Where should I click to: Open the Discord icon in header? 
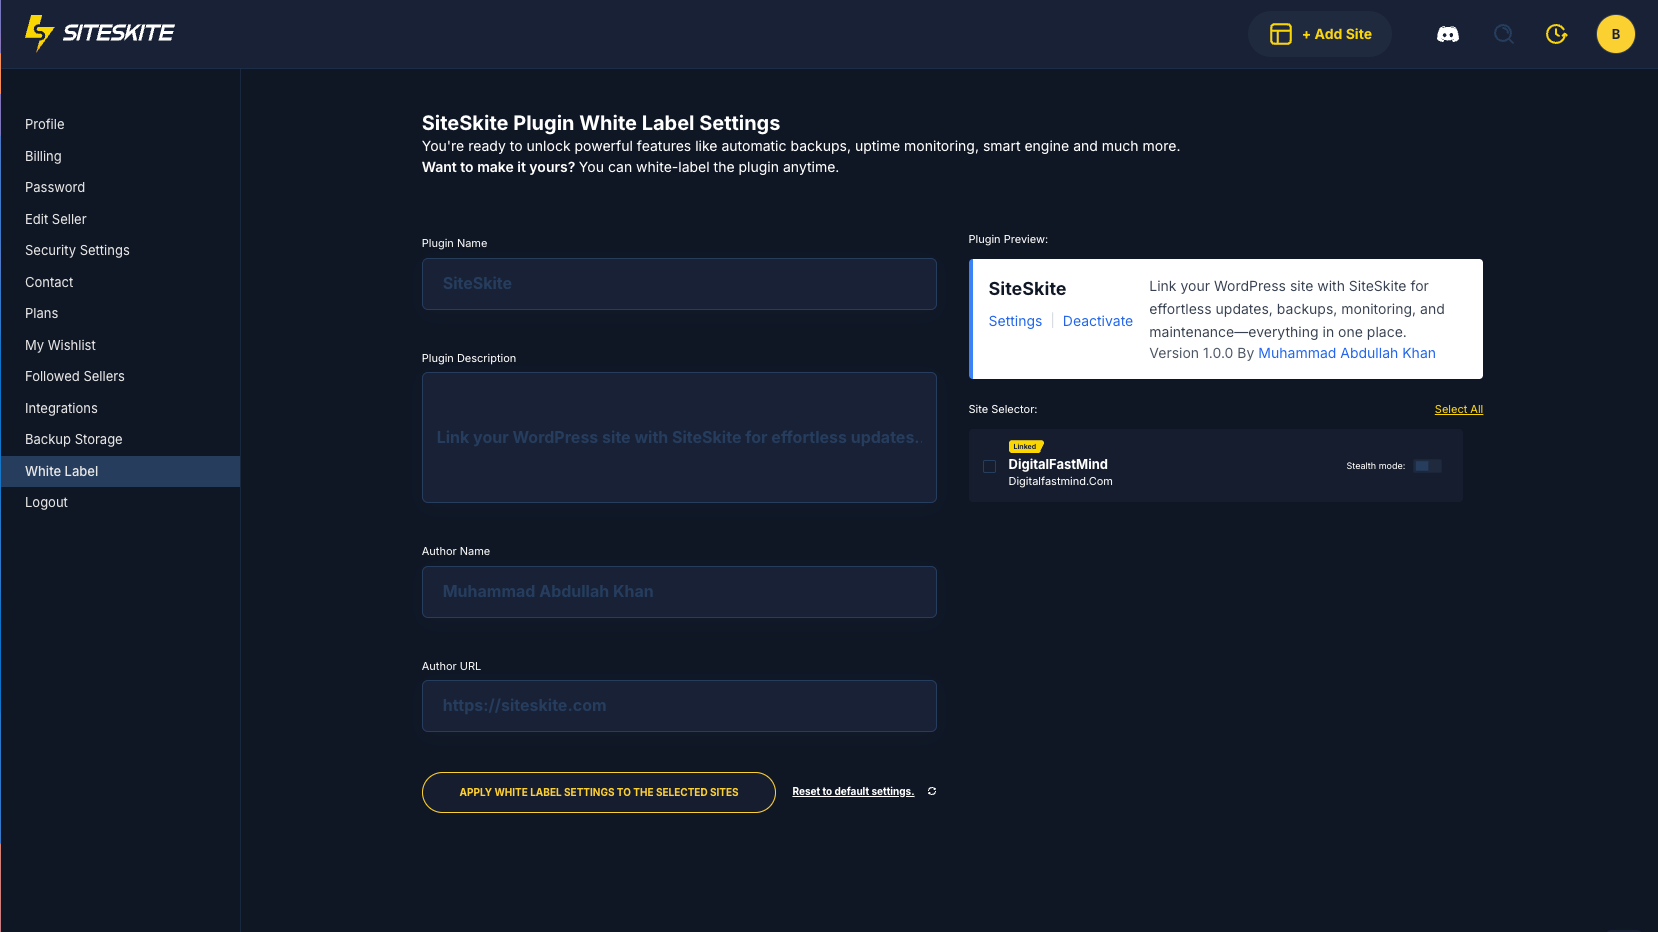[x=1447, y=34]
